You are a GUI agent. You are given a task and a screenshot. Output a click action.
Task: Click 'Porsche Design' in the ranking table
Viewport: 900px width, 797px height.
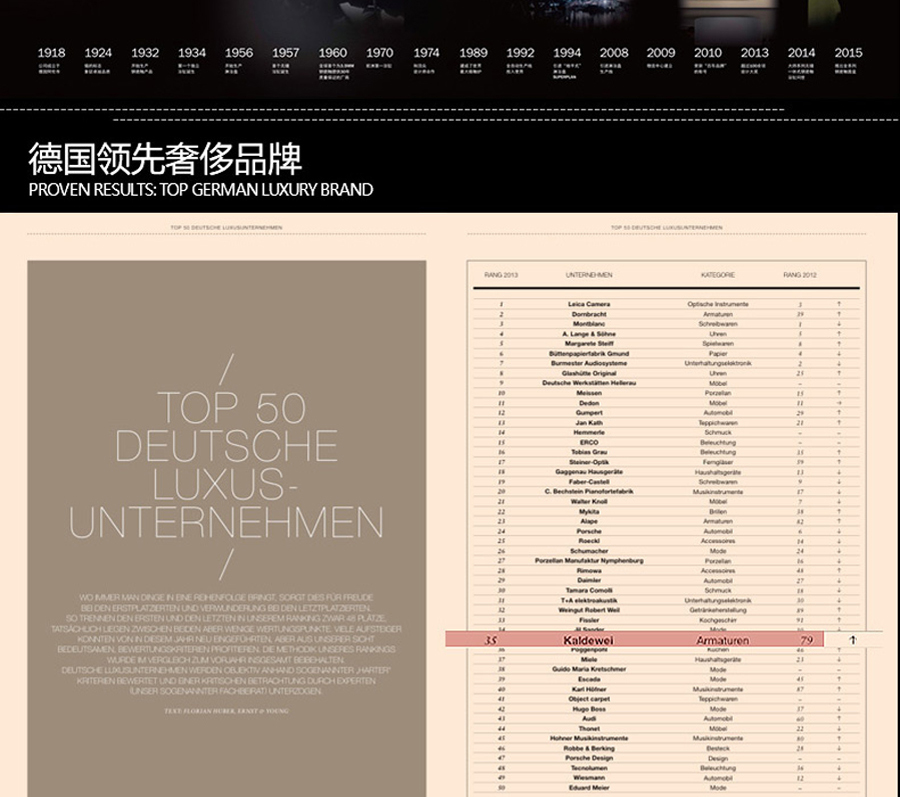pos(589,758)
